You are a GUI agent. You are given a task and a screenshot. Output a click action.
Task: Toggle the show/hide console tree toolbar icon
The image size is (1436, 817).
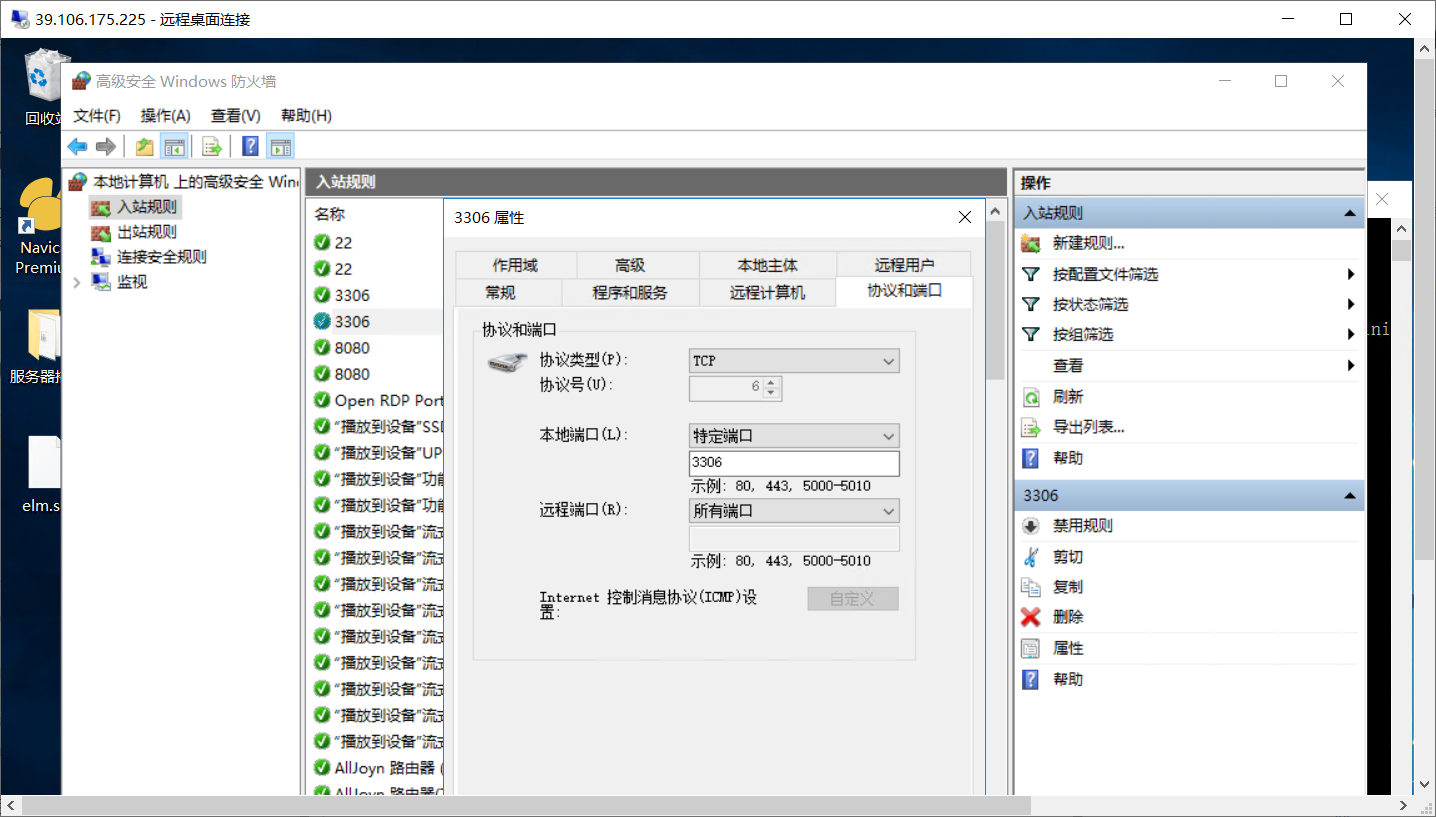(175, 147)
